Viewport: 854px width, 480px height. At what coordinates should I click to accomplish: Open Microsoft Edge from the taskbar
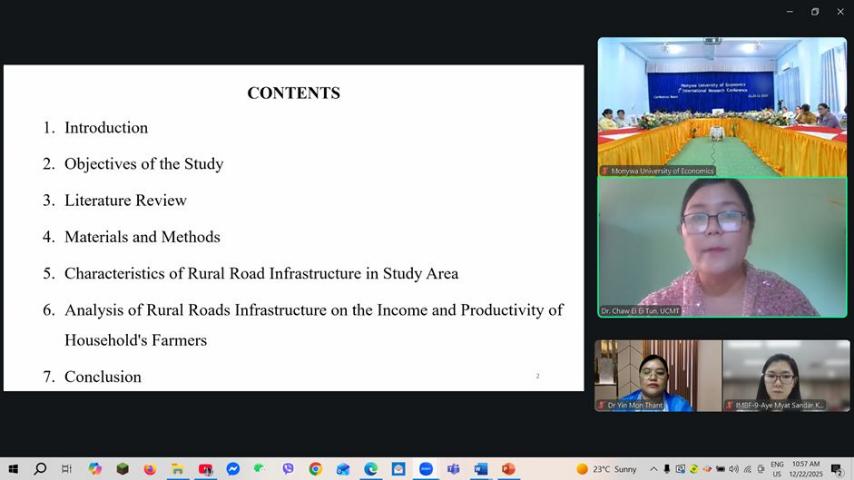click(371, 469)
